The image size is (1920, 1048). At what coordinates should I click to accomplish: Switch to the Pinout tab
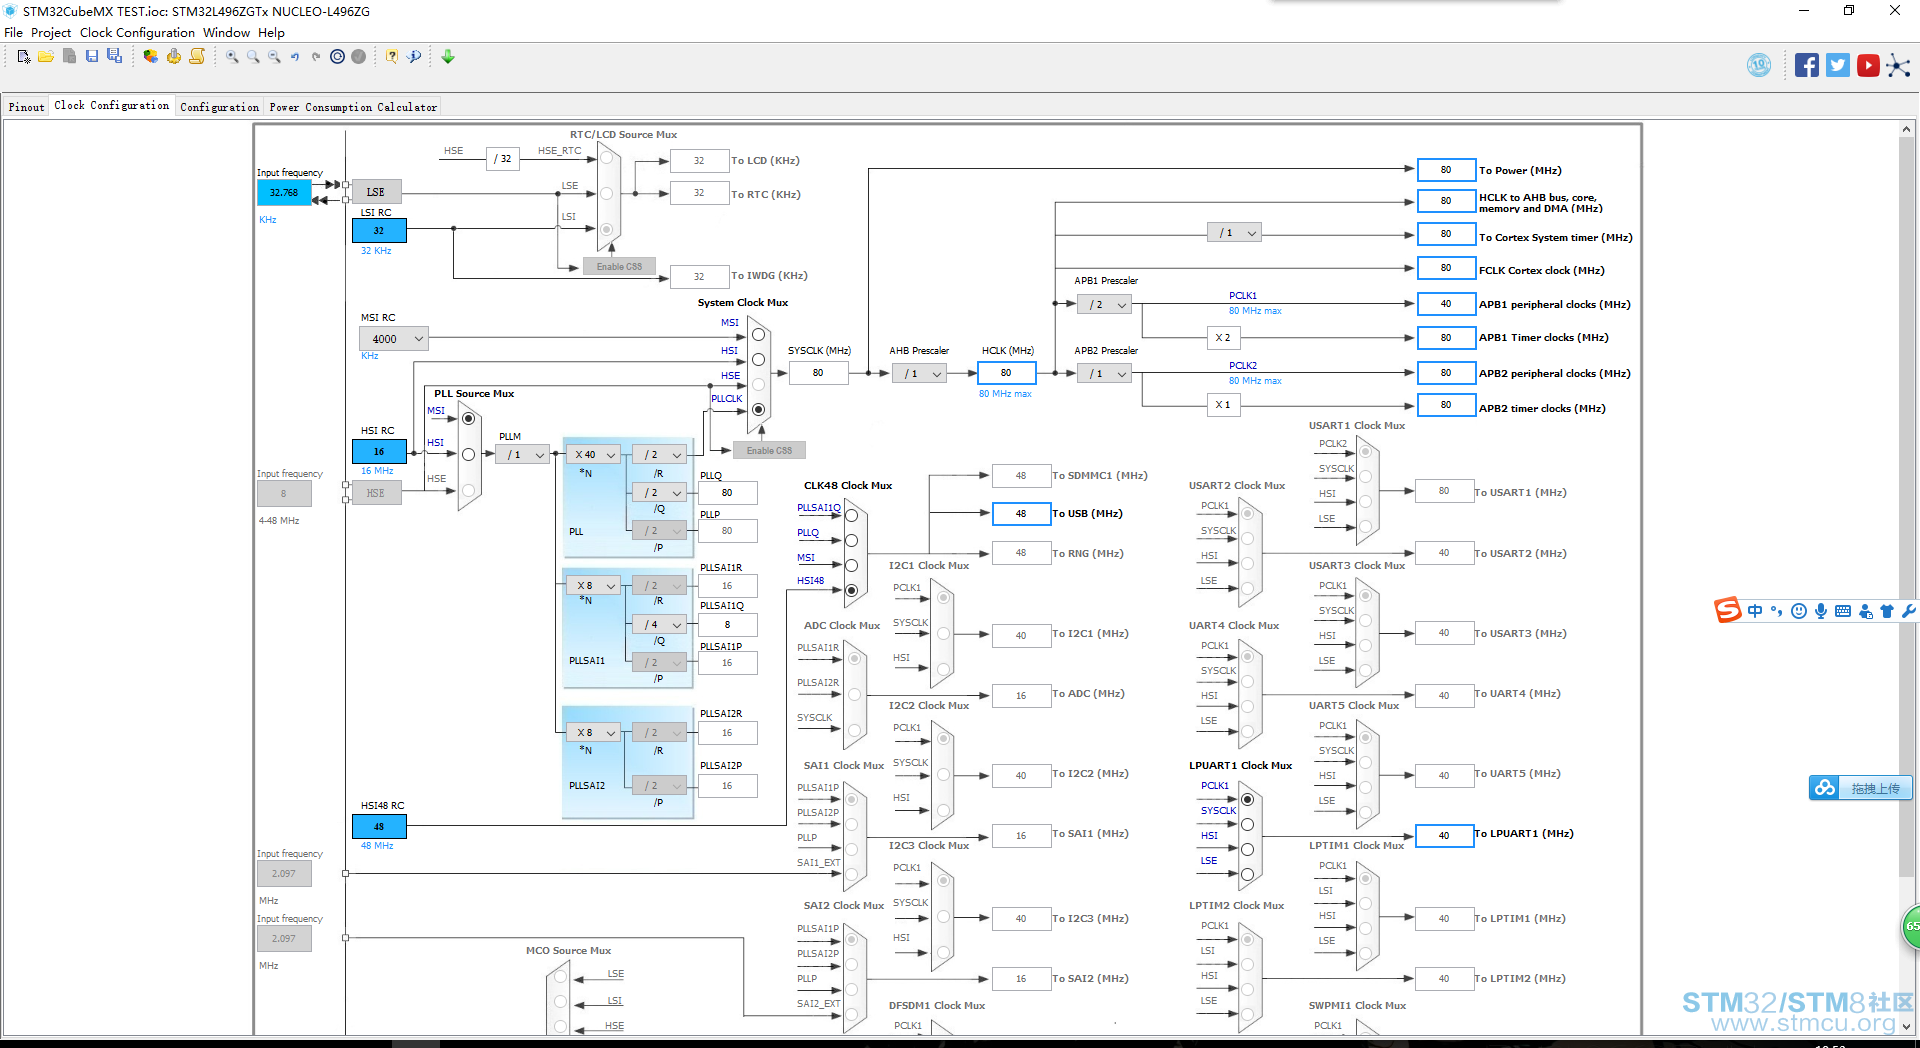pyautogui.click(x=27, y=107)
